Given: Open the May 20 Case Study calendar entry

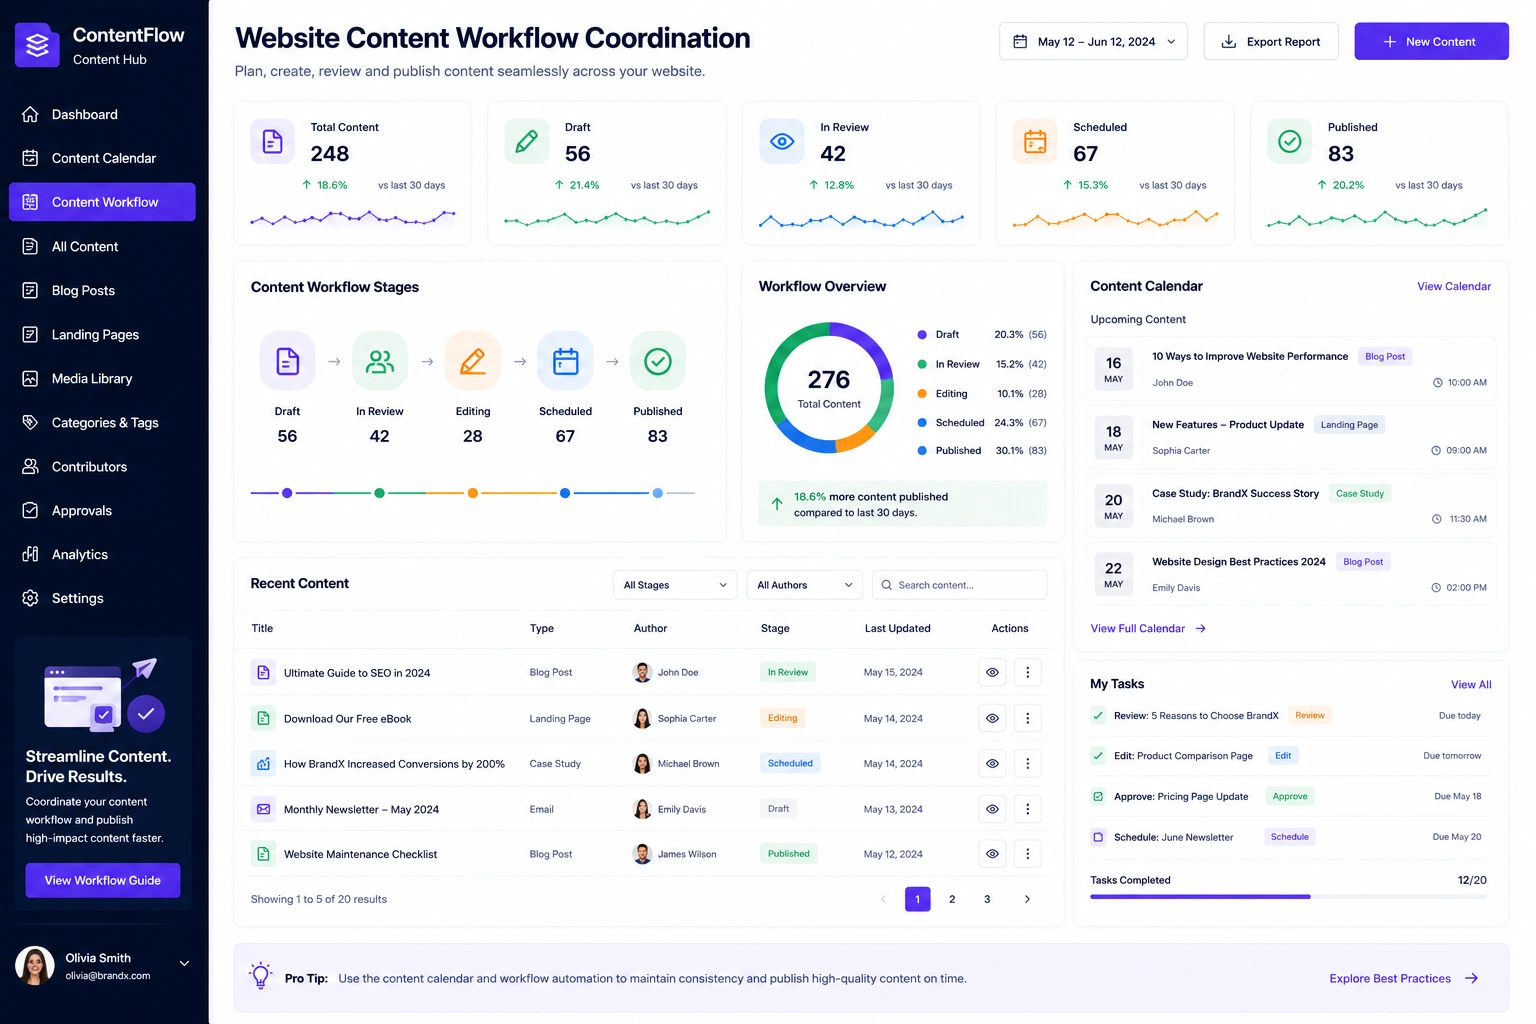Looking at the screenshot, I should click(1291, 506).
